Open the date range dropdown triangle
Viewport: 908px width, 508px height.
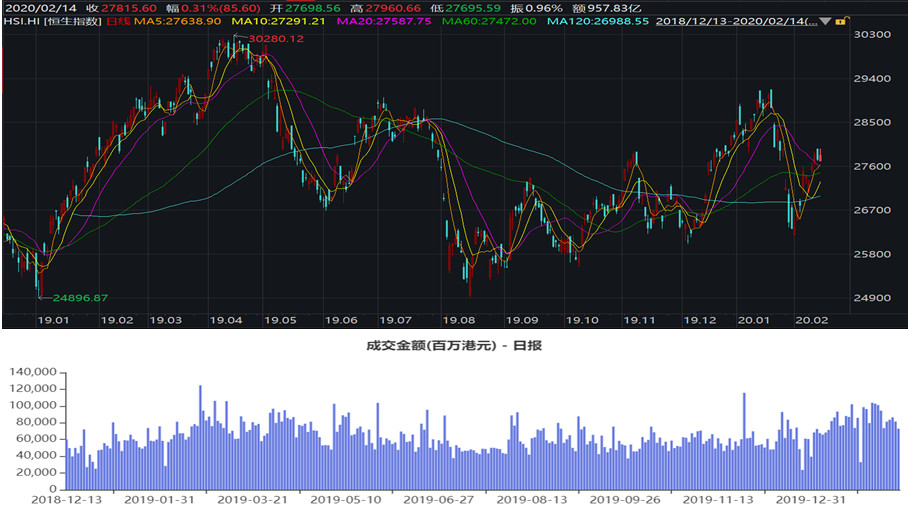(825, 21)
